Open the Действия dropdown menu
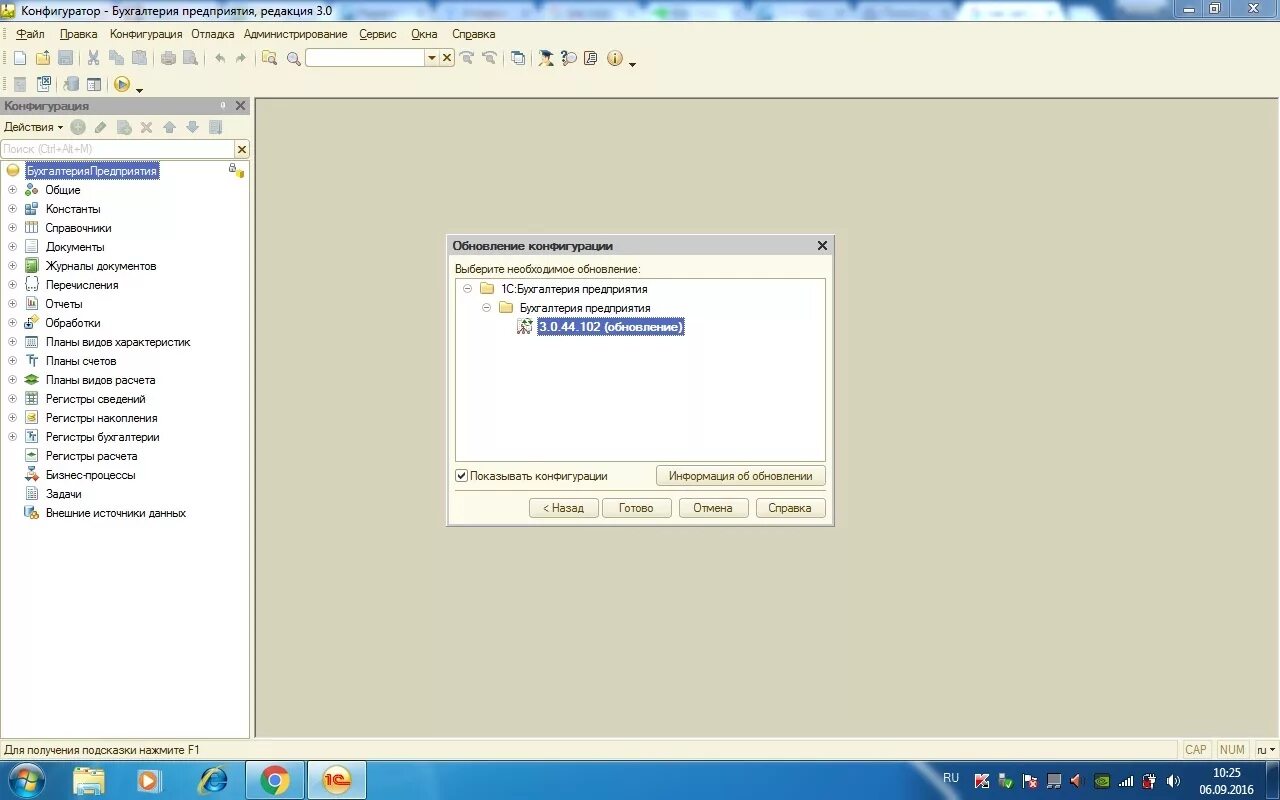 pos(33,127)
